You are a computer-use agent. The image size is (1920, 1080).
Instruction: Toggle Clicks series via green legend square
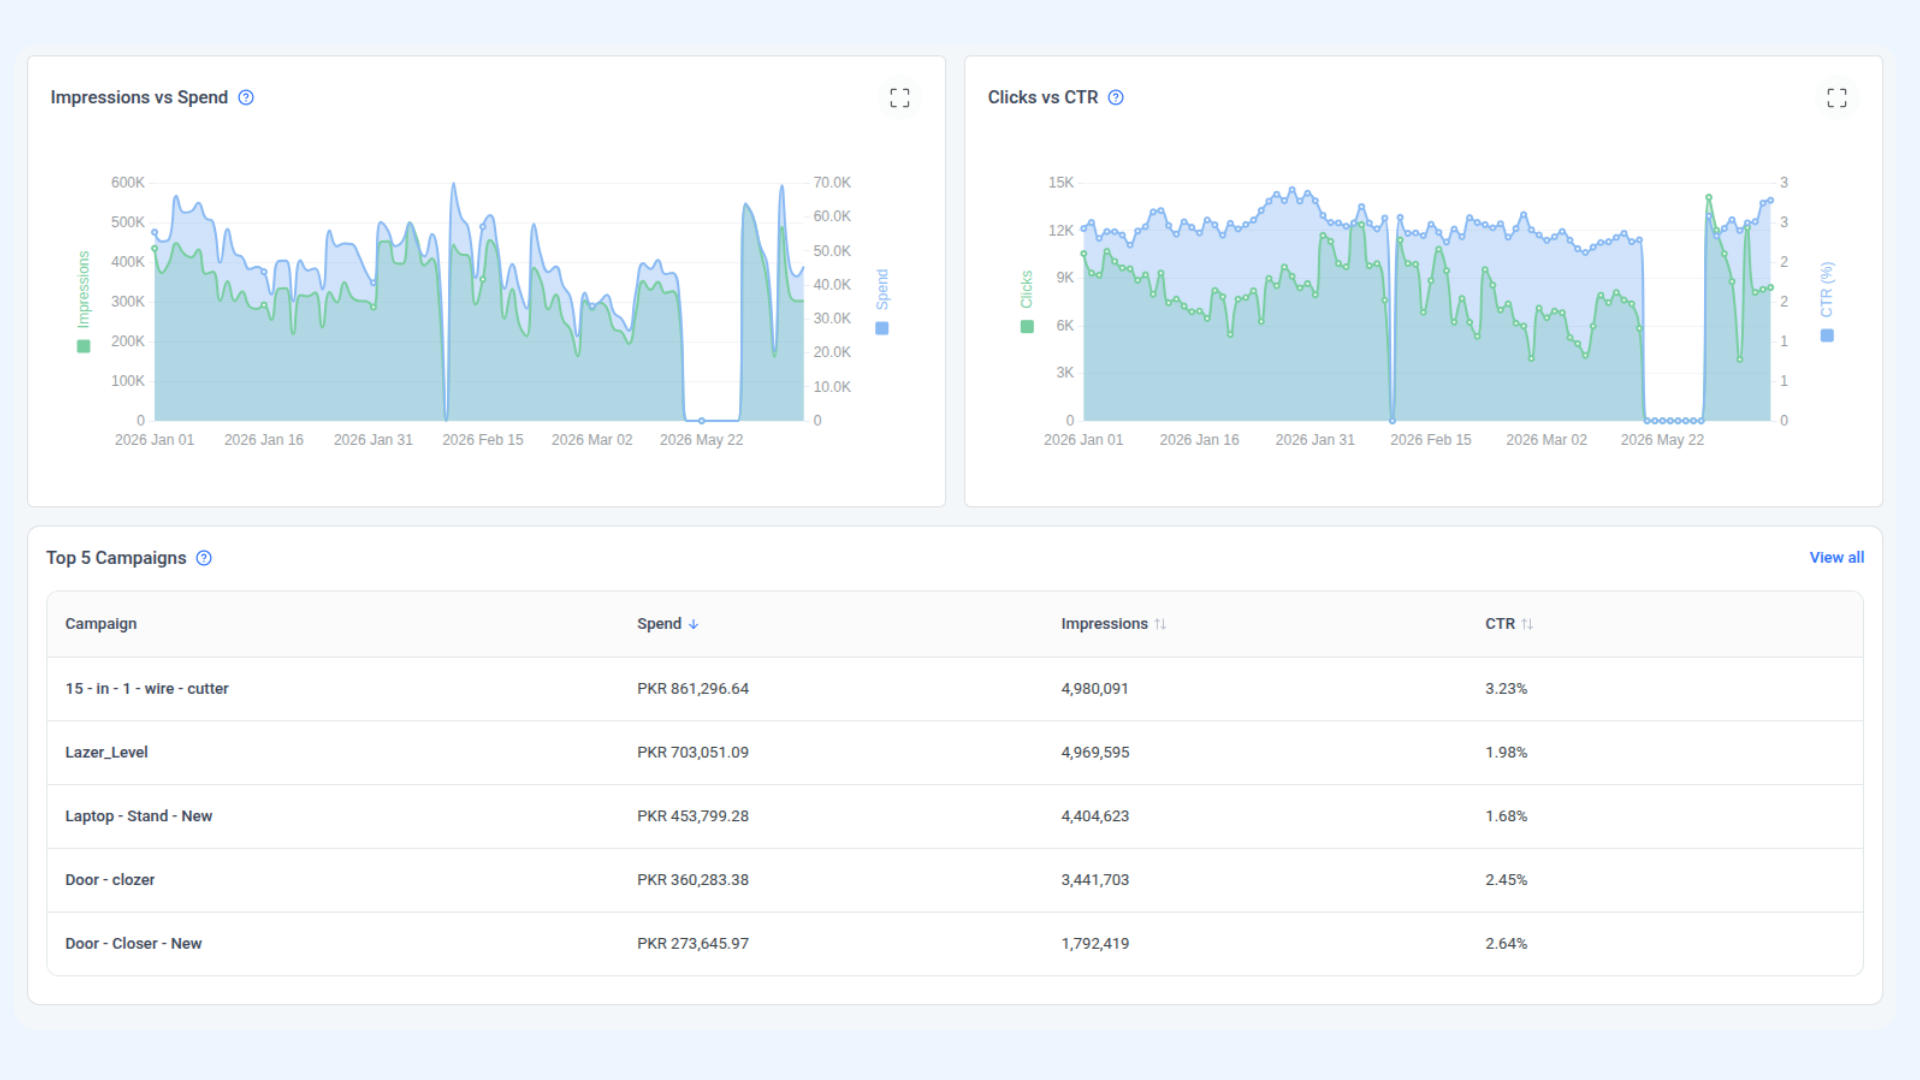pos(1027,326)
